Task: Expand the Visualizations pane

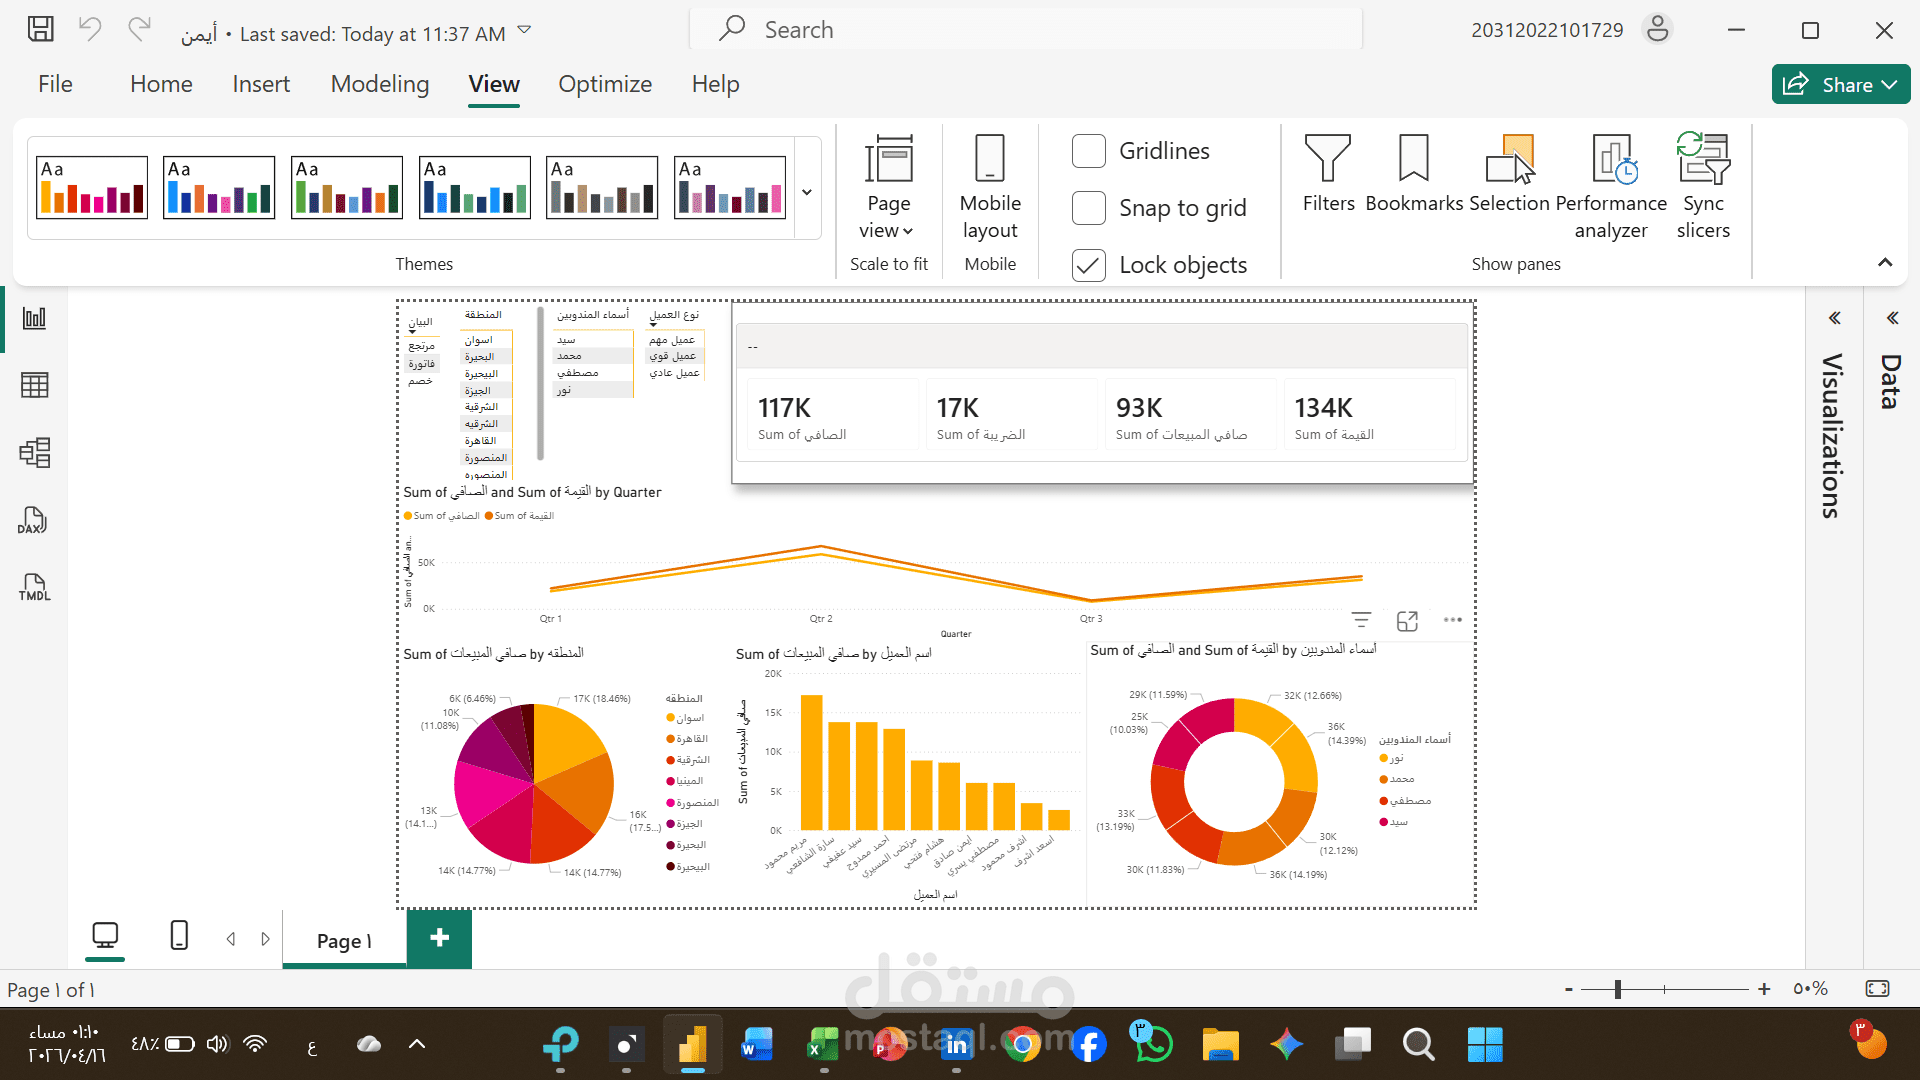Action: [1834, 318]
